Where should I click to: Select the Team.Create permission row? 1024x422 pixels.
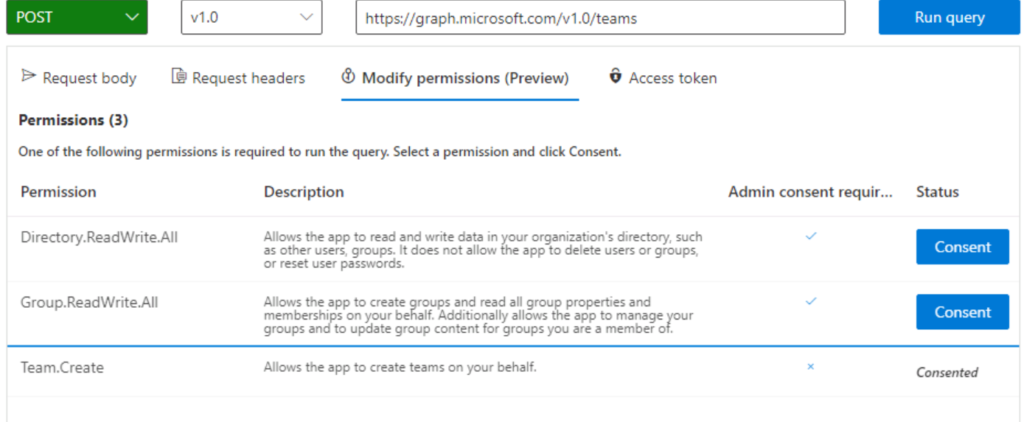point(513,371)
